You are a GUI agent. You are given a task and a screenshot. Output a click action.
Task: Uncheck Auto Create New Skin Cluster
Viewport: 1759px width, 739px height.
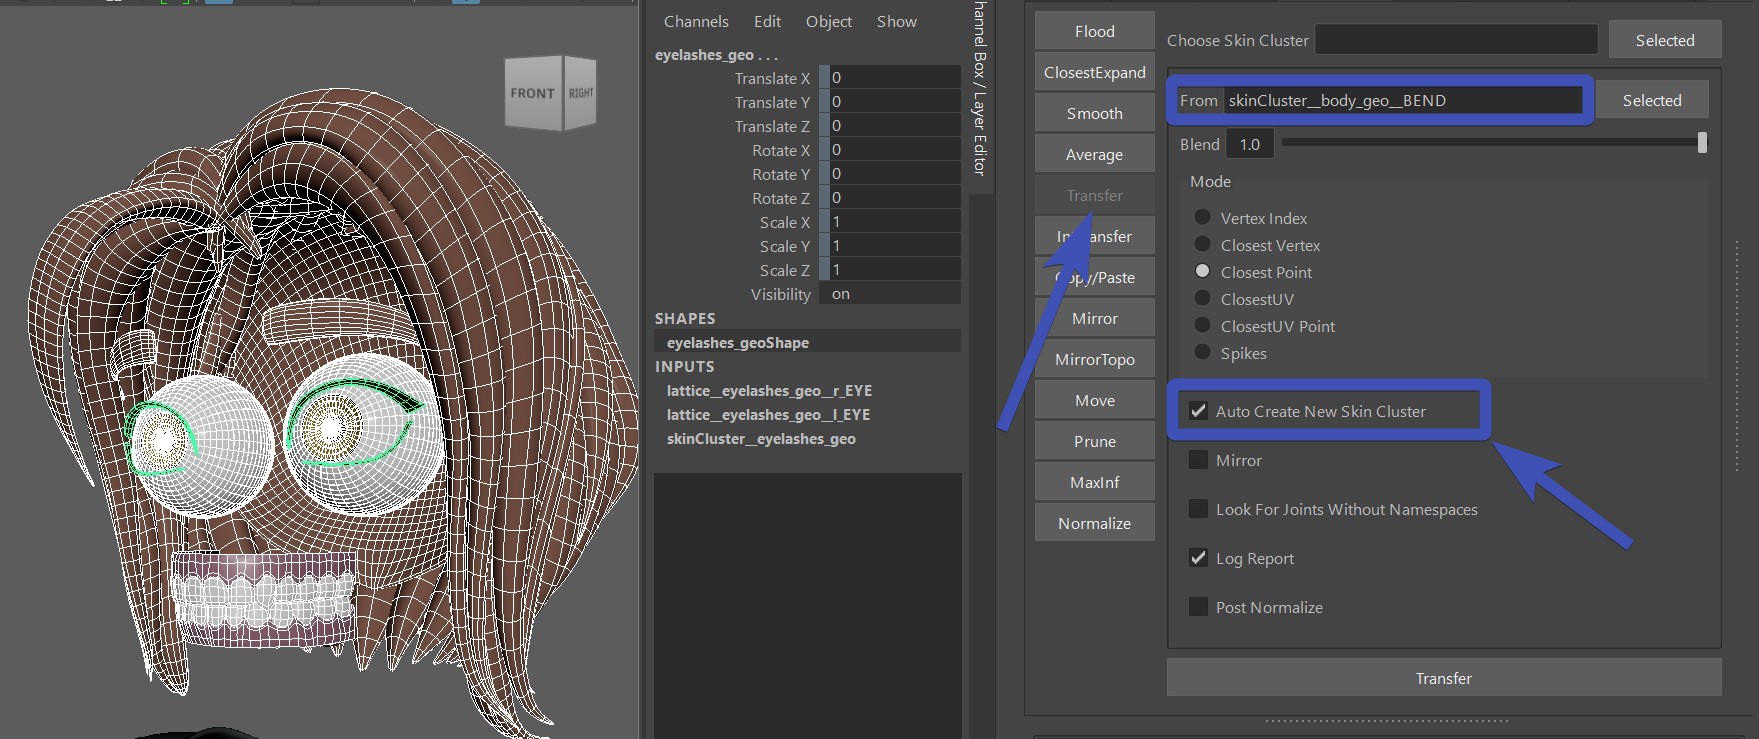click(1198, 411)
